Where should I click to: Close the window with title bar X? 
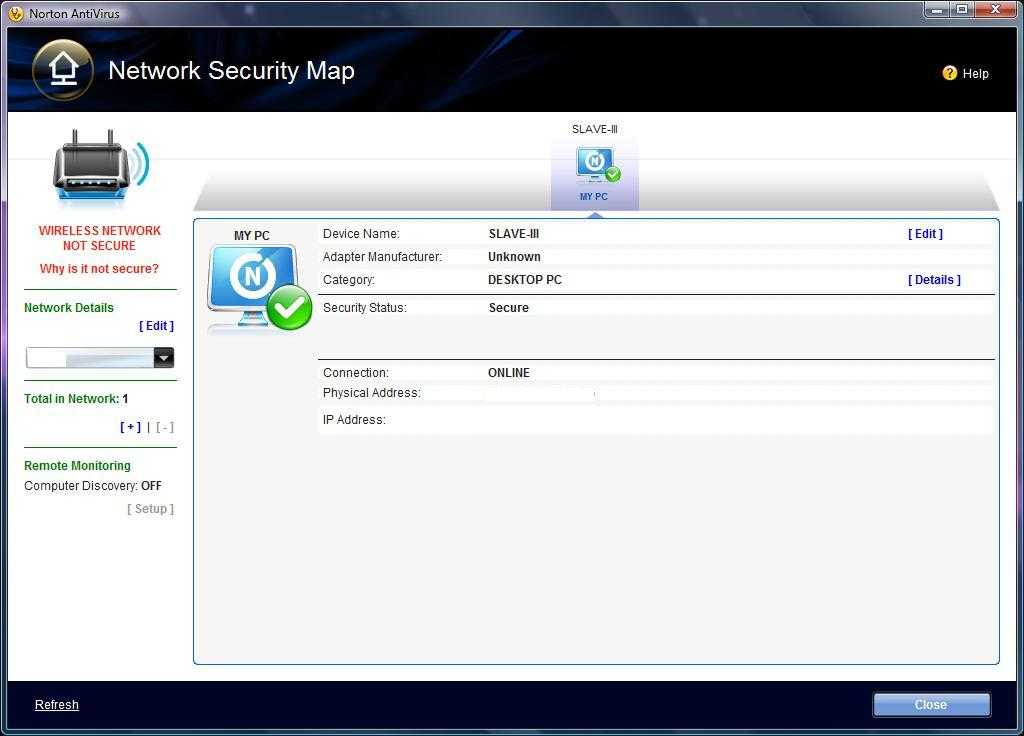(995, 10)
